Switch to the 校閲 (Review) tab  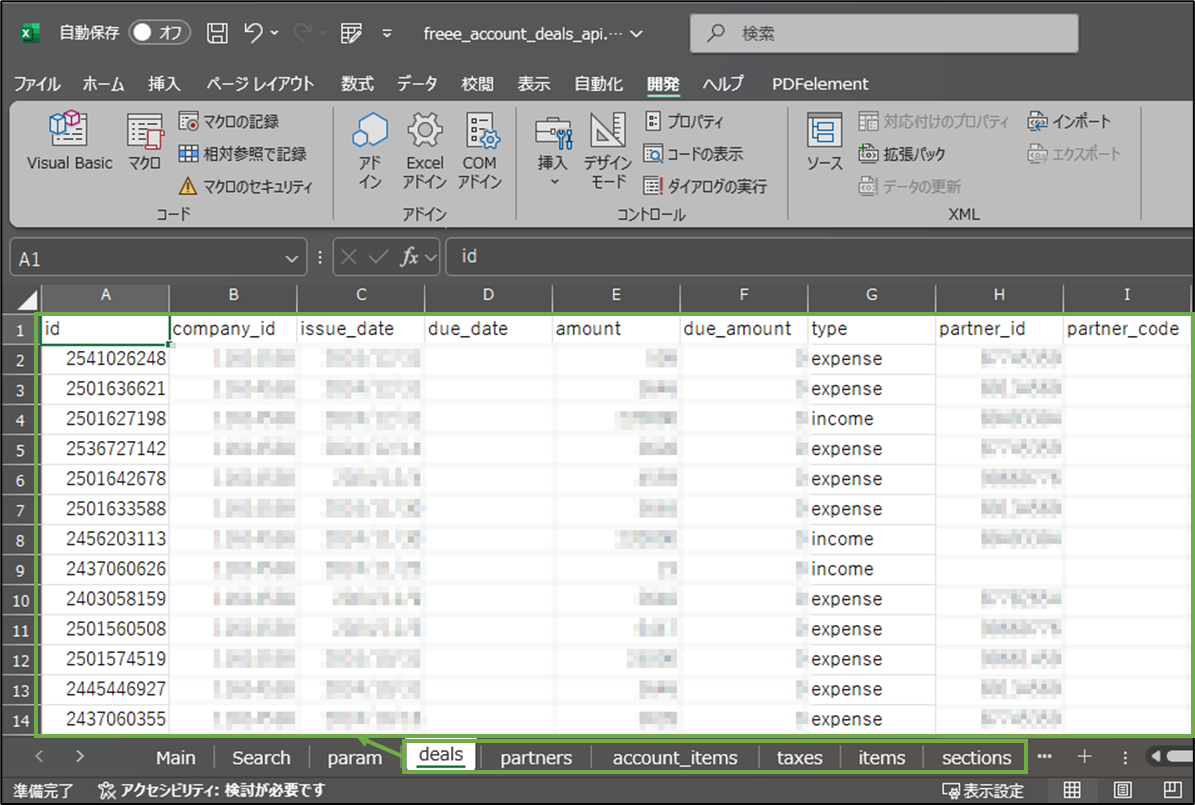pos(477,84)
